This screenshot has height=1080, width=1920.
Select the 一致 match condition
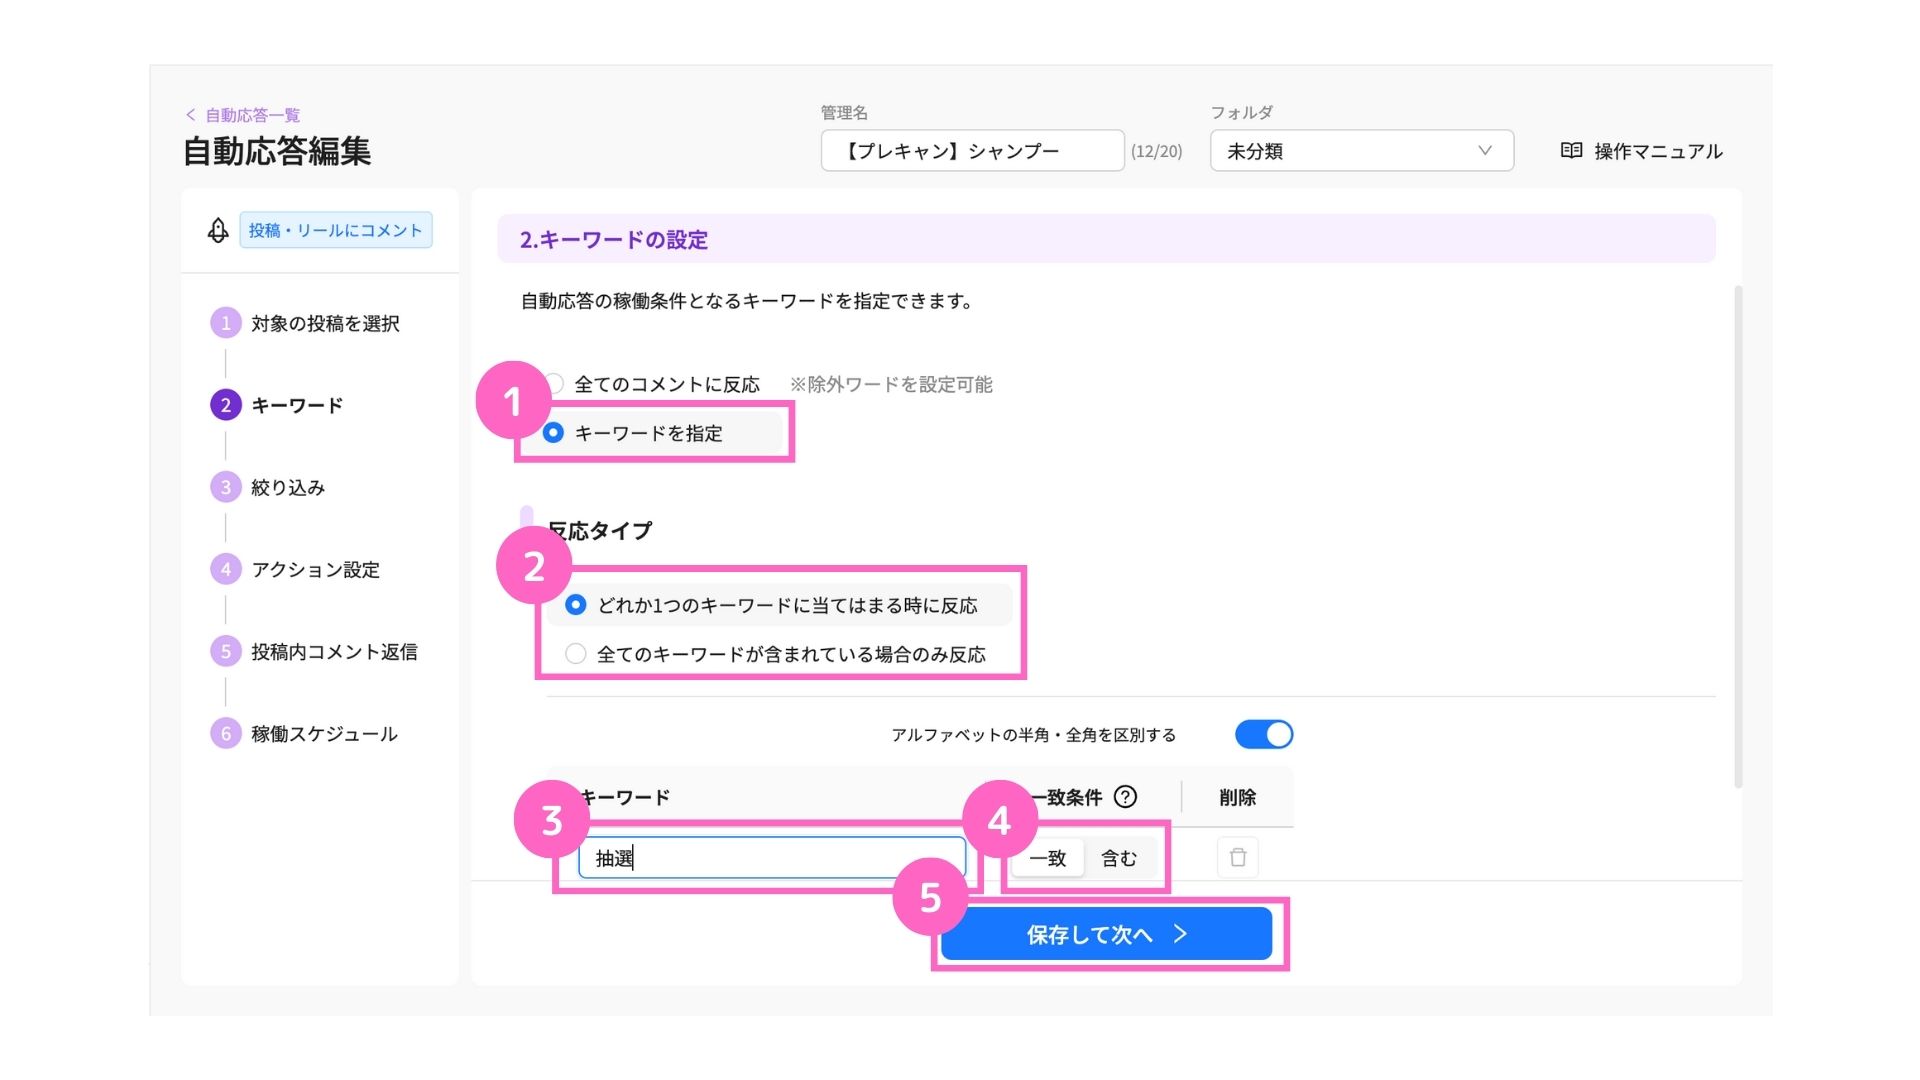click(1048, 858)
